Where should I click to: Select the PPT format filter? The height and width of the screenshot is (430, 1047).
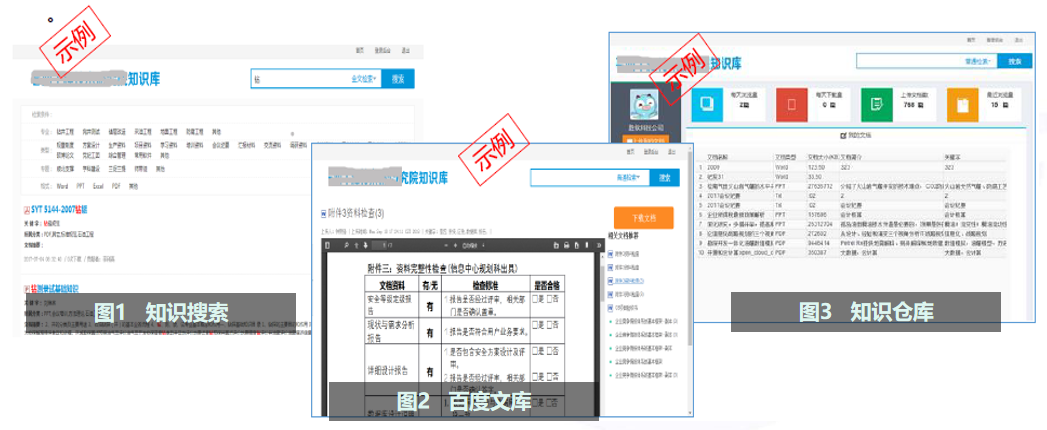79,187
